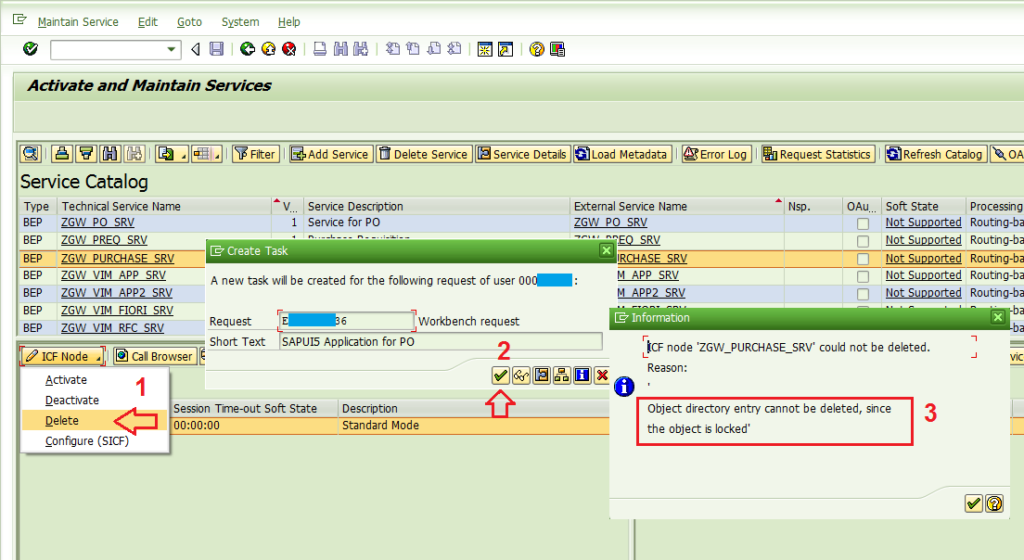The height and width of the screenshot is (560, 1024).
Task: Open the ZGW_VIM_RFC_SRV technical service name link
Action: [x=112, y=328]
